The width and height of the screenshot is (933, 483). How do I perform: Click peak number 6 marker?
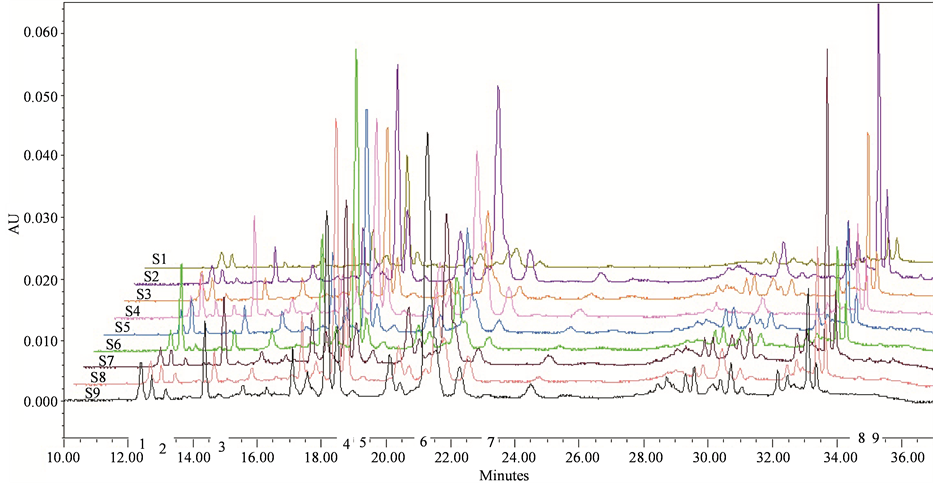pos(423,441)
